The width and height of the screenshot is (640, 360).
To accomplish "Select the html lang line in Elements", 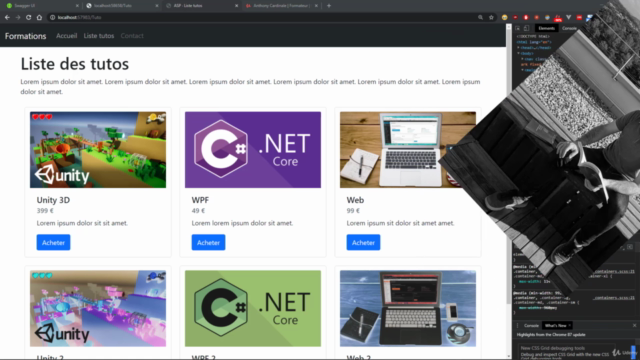I will click(534, 42).
